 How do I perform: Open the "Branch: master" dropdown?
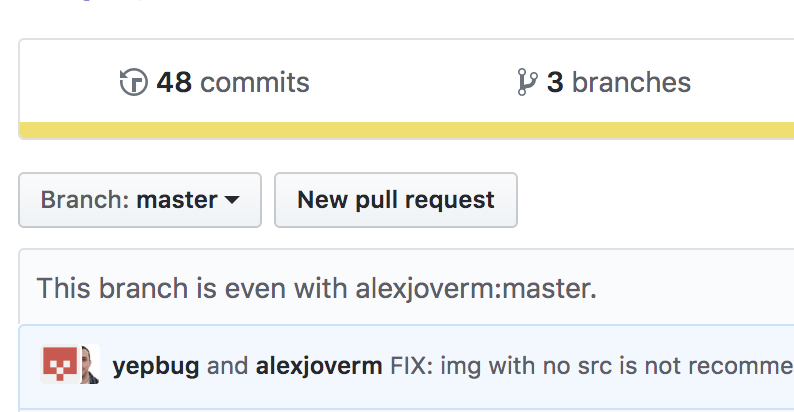pyautogui.click(x=140, y=200)
